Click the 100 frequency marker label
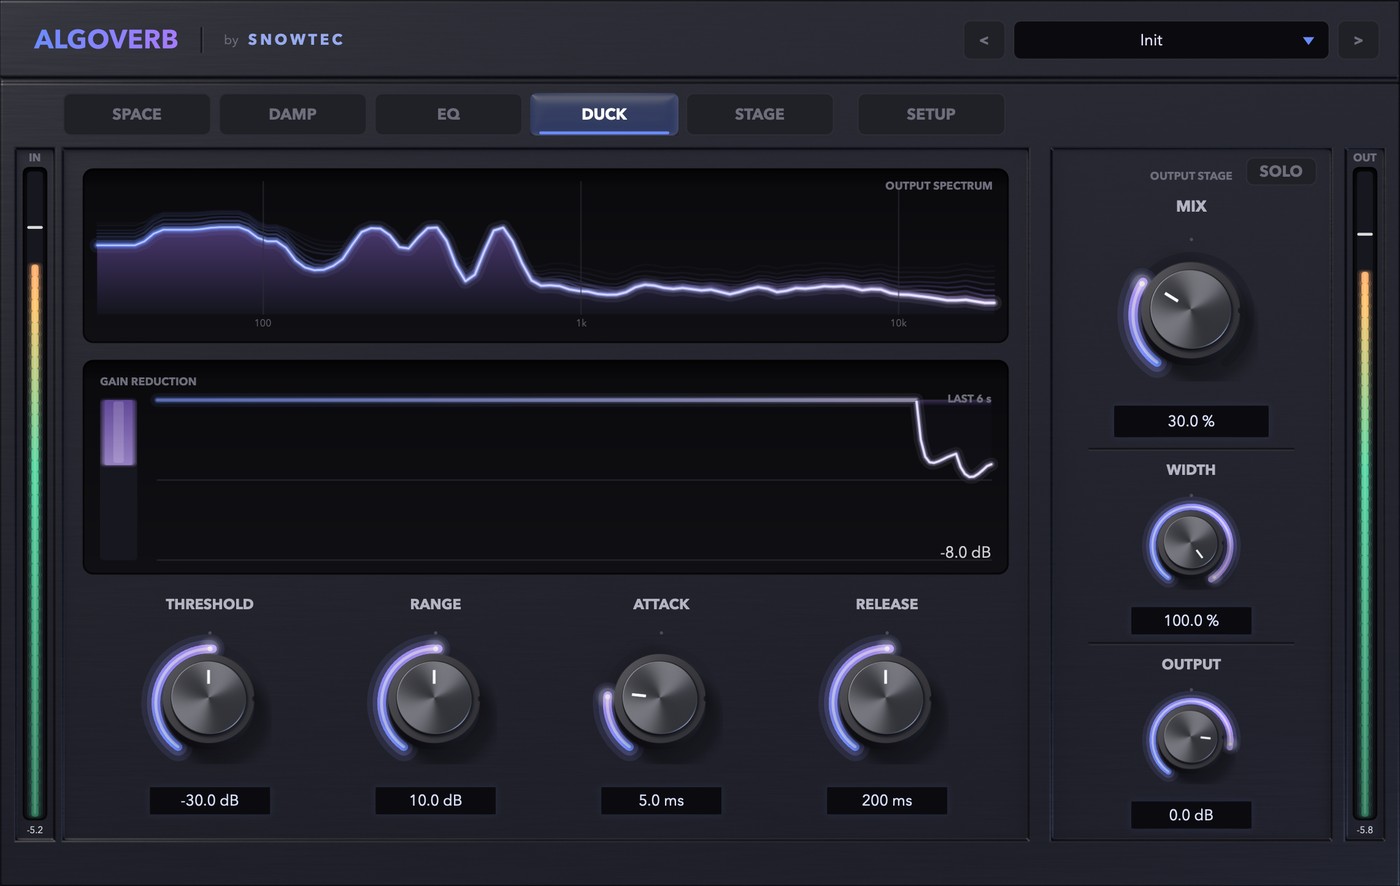 coord(262,323)
